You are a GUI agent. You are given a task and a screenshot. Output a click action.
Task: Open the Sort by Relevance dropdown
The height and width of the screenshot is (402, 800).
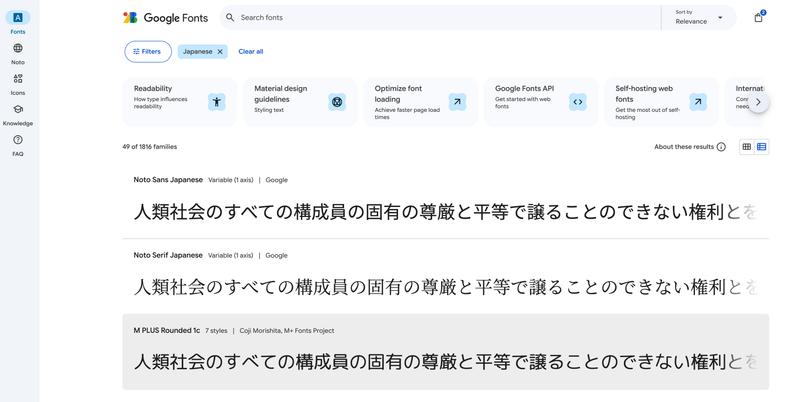coord(699,17)
